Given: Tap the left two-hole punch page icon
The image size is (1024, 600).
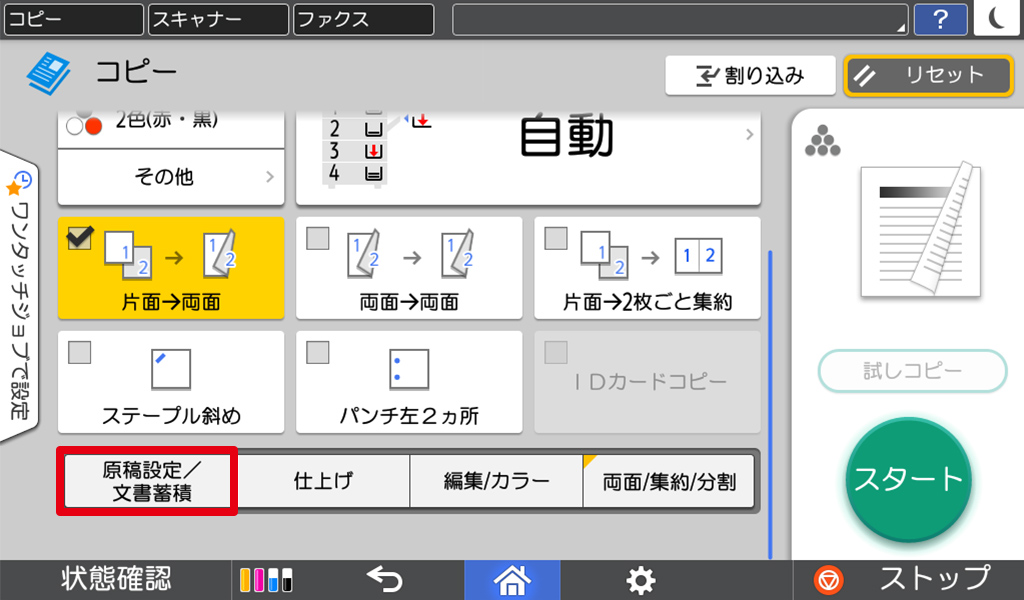Looking at the screenshot, I should [x=409, y=370].
